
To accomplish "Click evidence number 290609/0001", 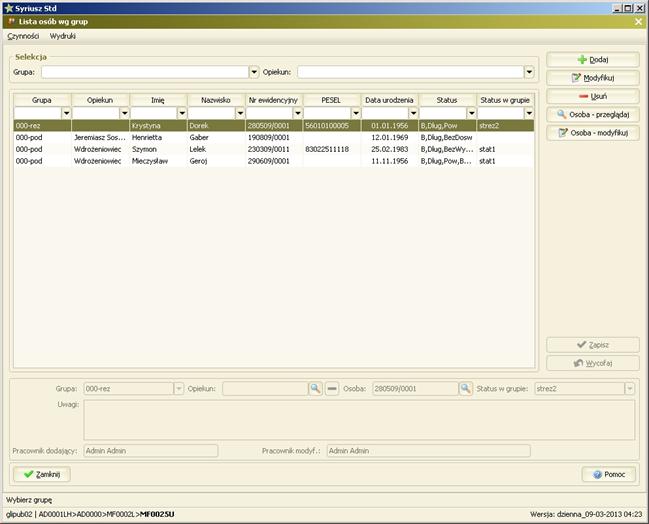I will [269, 161].
